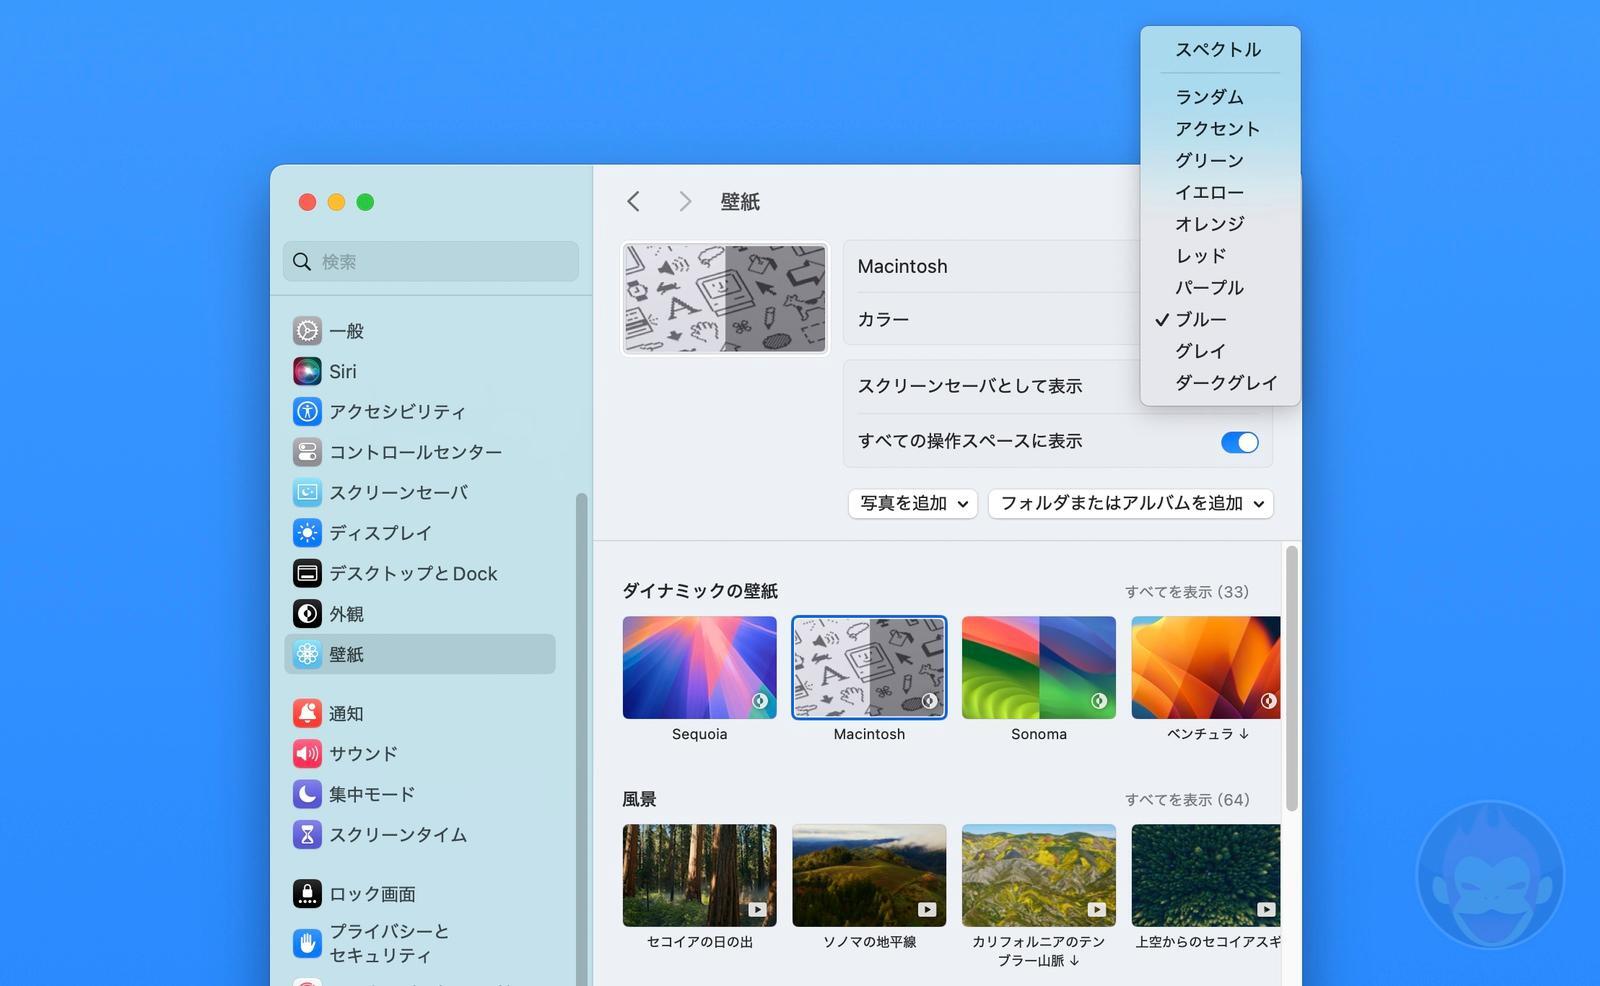Image resolution: width=1600 pixels, height=986 pixels.
Task: Pick パープル in the color menu
Action: coord(1220,288)
